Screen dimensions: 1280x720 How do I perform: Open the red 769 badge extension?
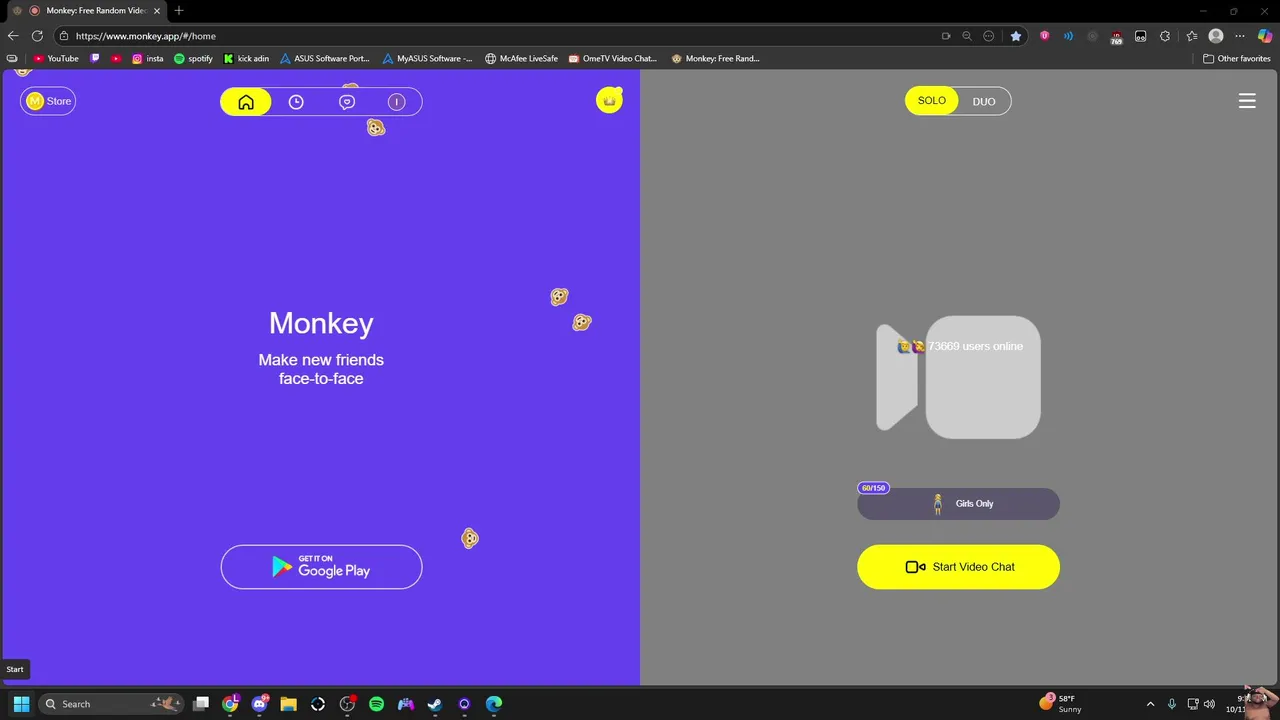[x=1117, y=37]
